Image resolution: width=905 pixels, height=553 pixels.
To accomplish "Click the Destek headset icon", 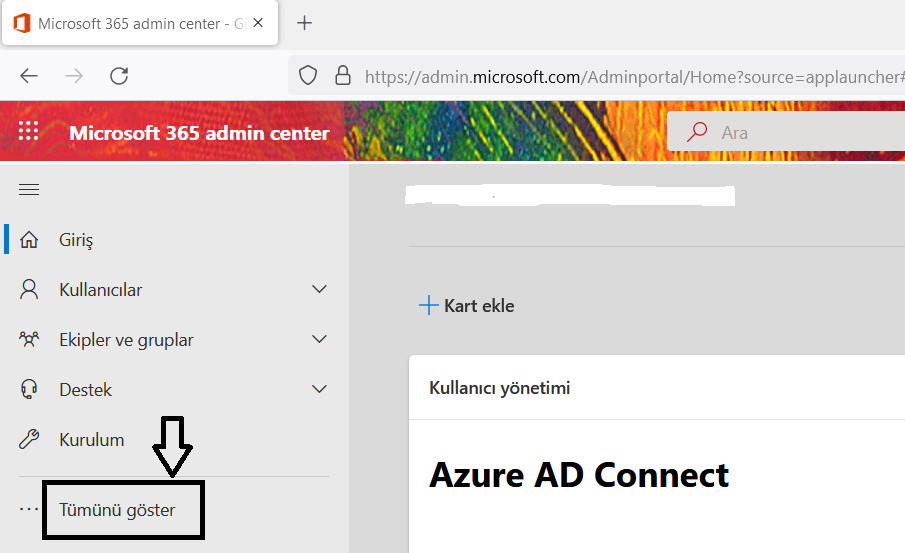I will click(x=29, y=389).
